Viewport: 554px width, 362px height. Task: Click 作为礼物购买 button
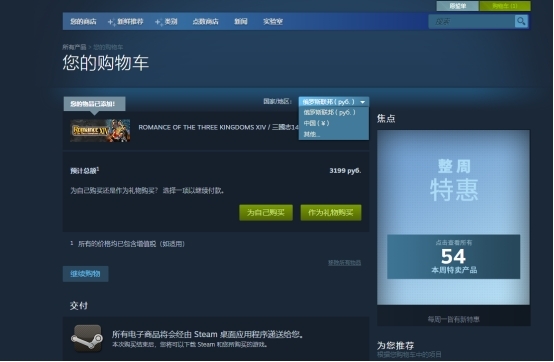pos(331,213)
